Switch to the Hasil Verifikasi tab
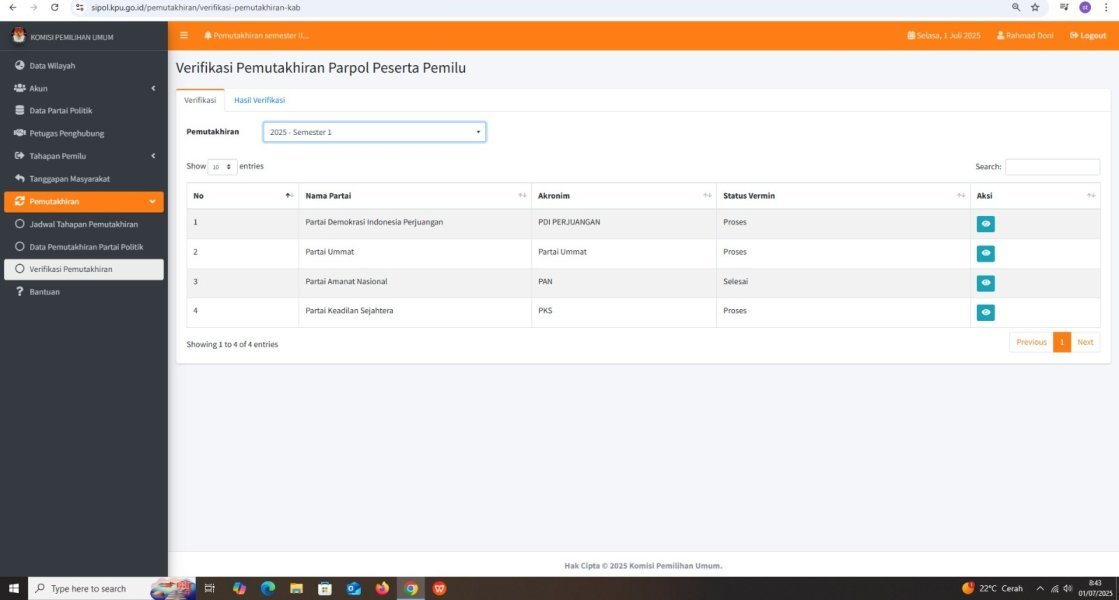Viewport: 1119px width, 600px height. pyautogui.click(x=259, y=100)
